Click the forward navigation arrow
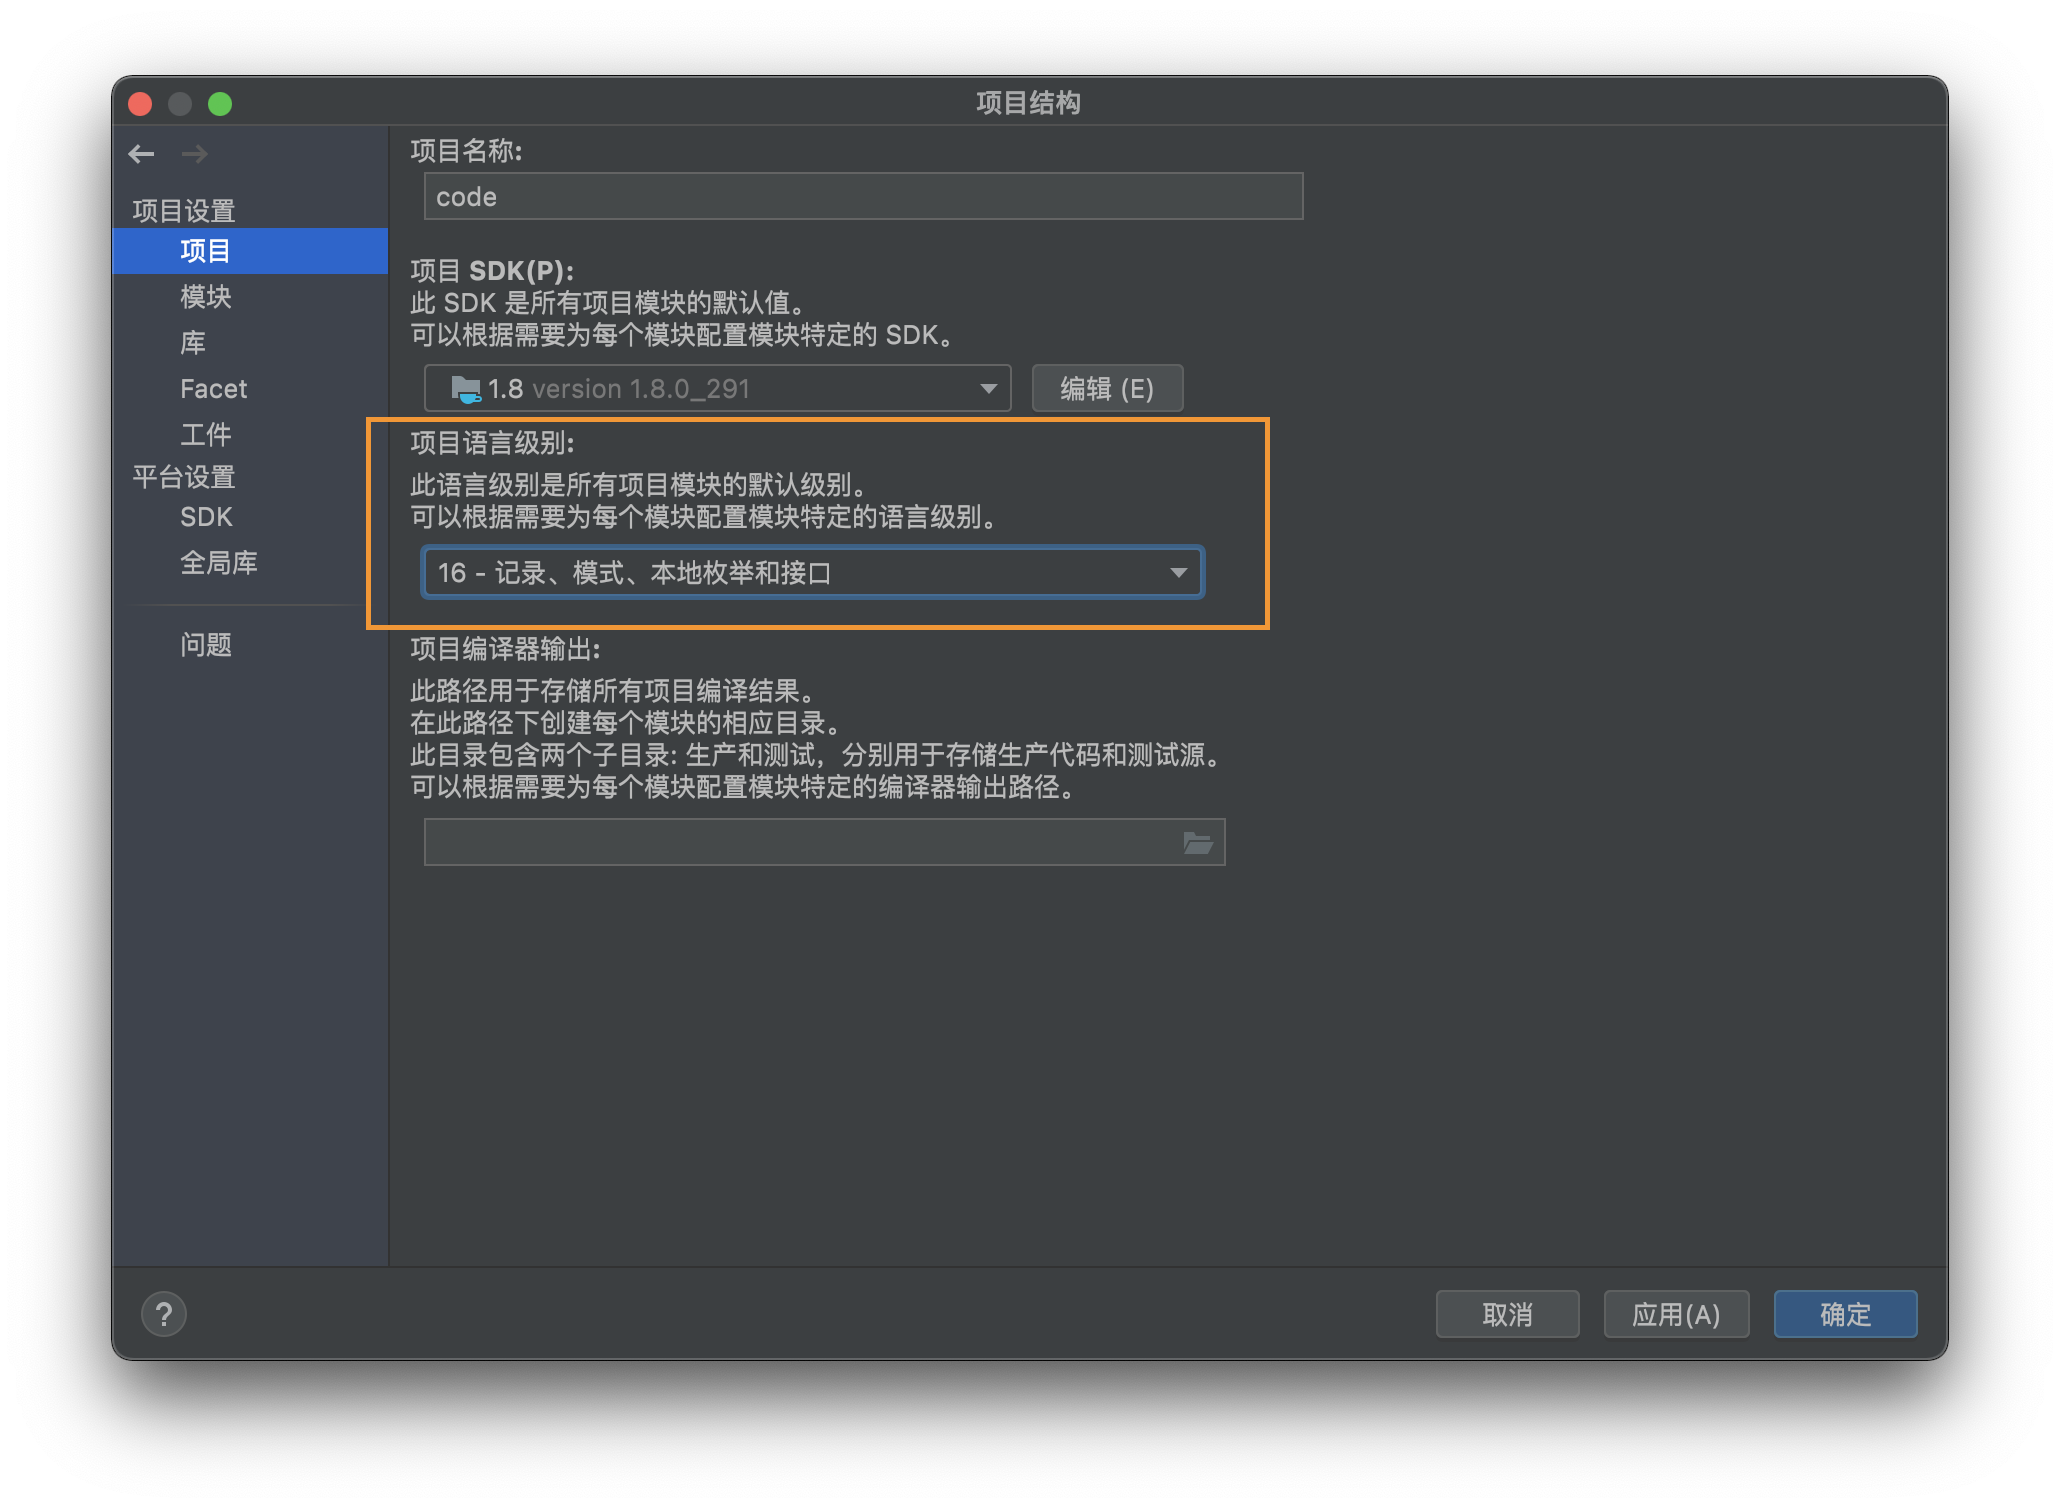2060x1508 pixels. [195, 154]
